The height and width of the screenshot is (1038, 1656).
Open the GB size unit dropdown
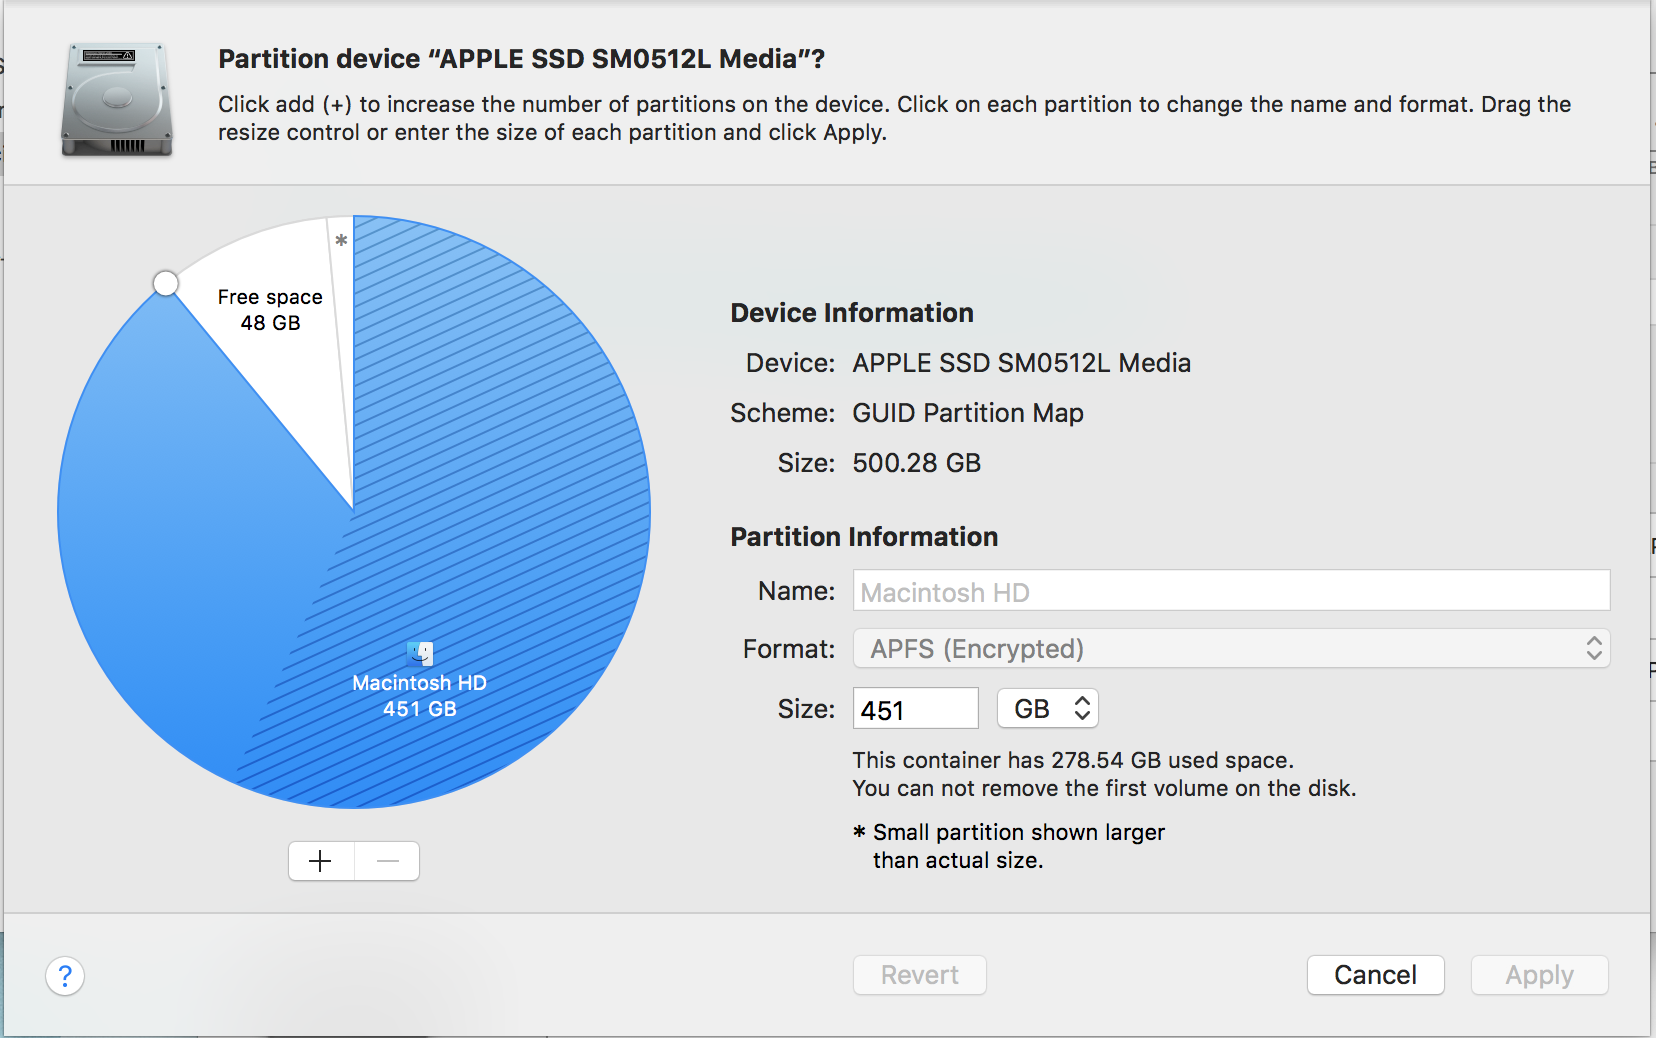tap(1048, 709)
